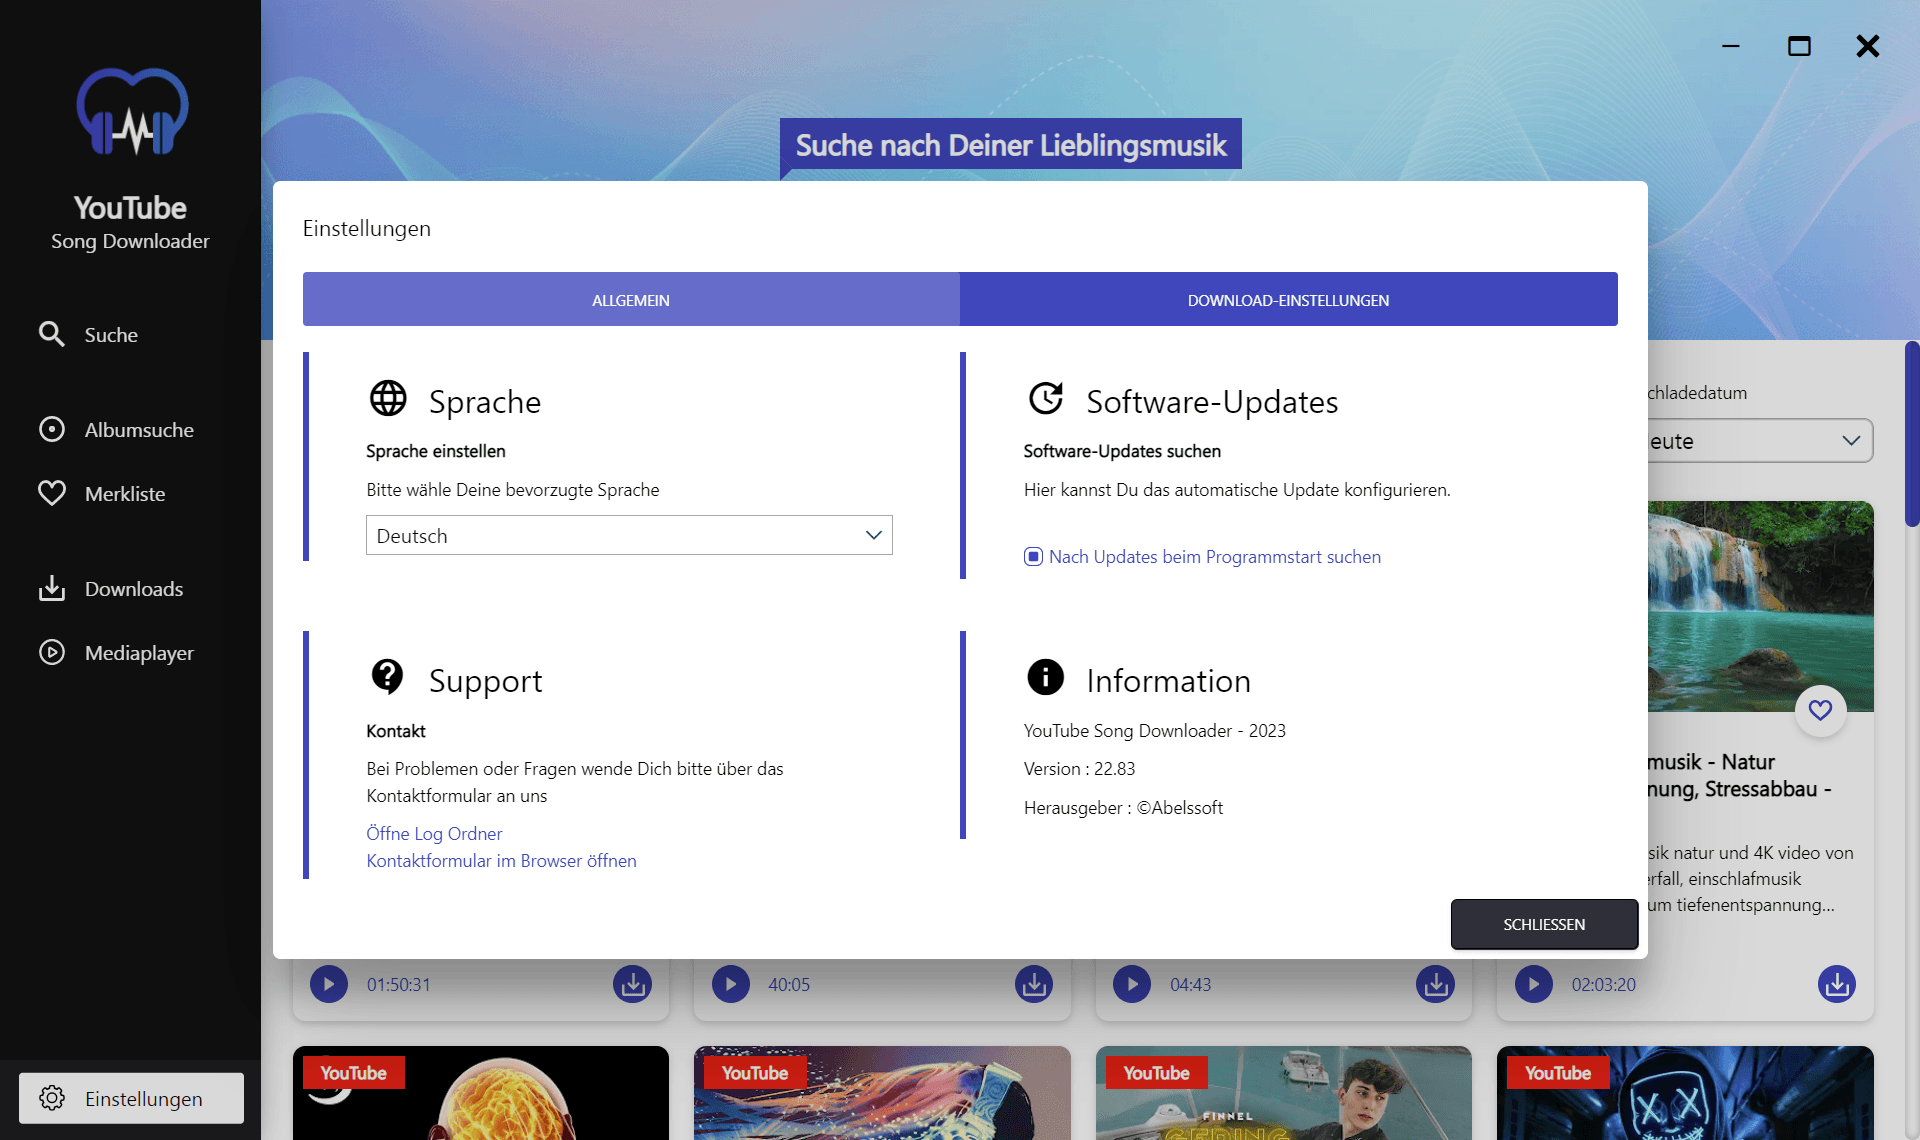
Task: Download the track lasting 02:03:20
Action: pyautogui.click(x=1837, y=984)
